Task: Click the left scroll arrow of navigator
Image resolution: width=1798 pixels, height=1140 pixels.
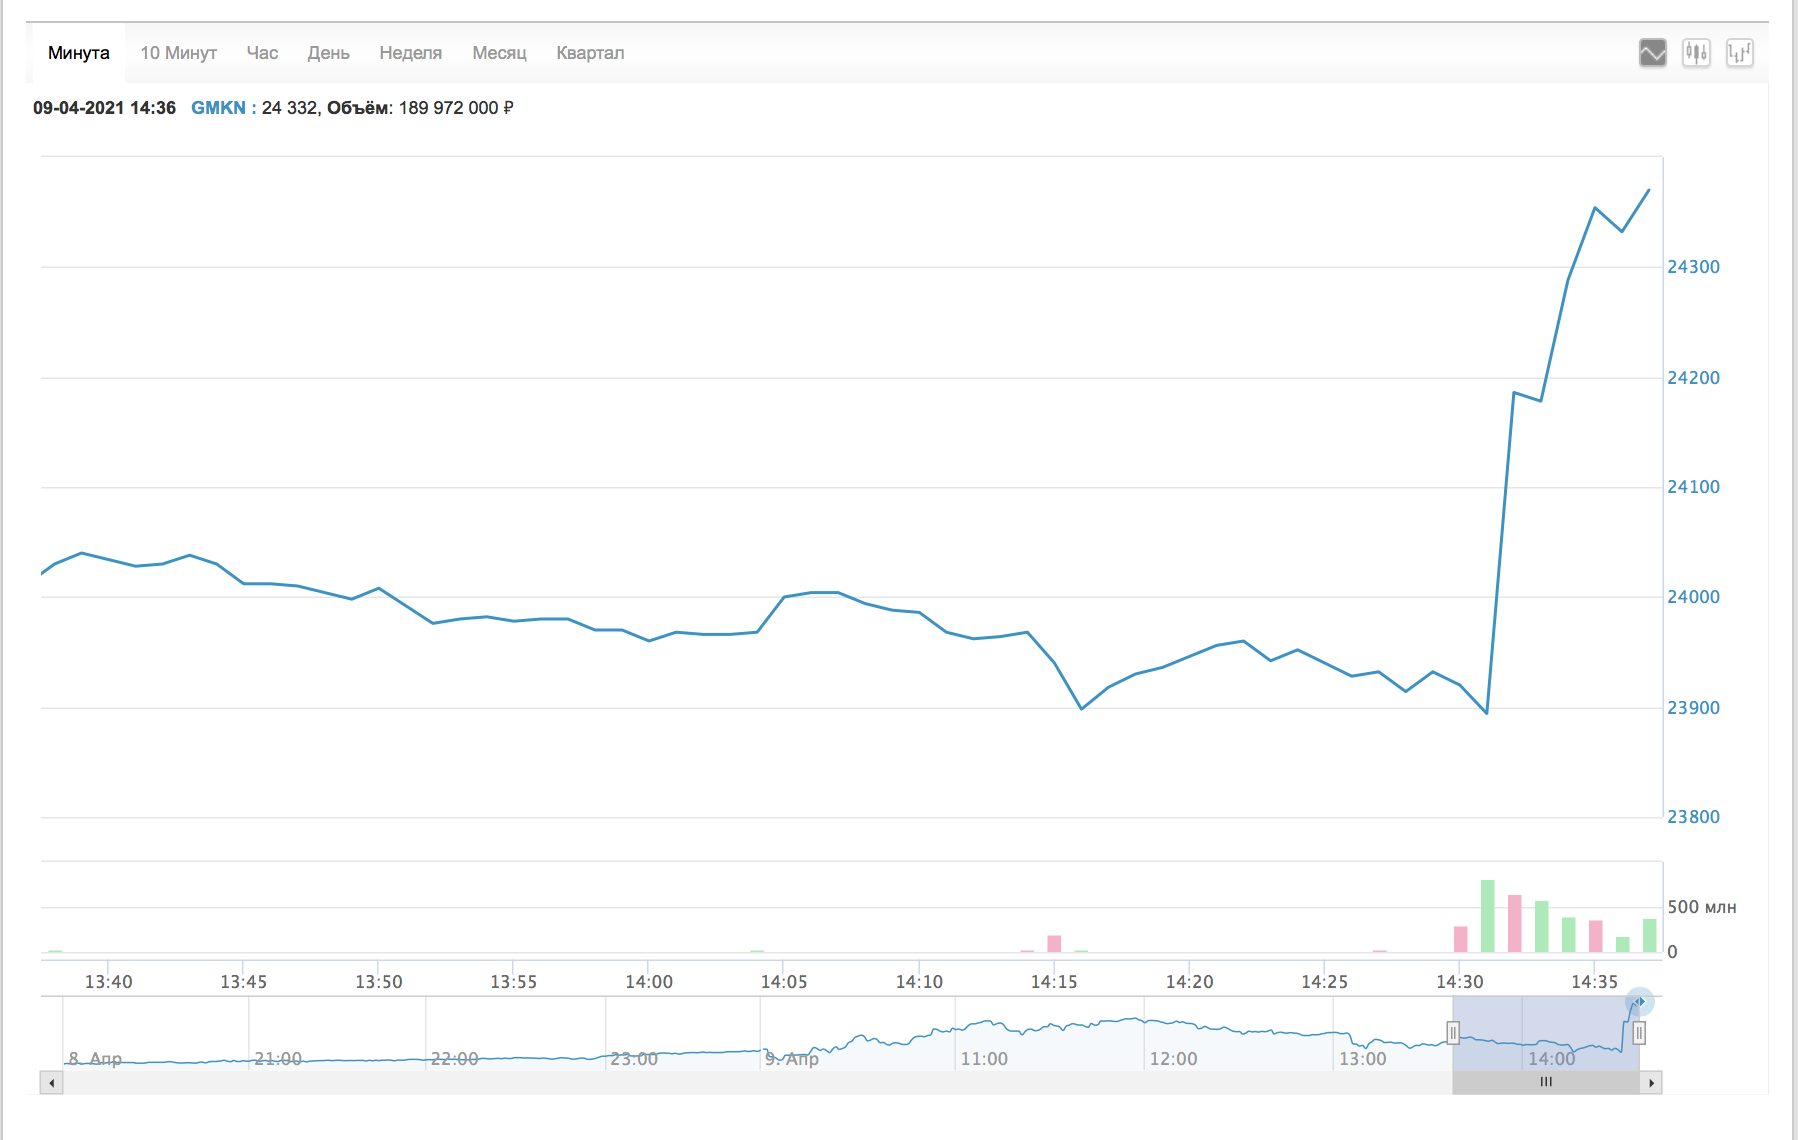Action: [51, 1082]
